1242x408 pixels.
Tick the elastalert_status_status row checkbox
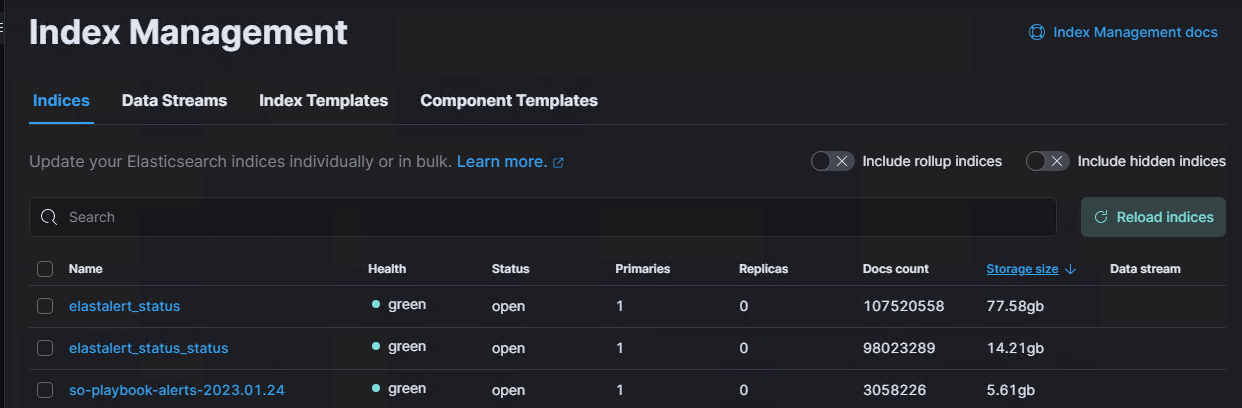pyautogui.click(x=45, y=348)
